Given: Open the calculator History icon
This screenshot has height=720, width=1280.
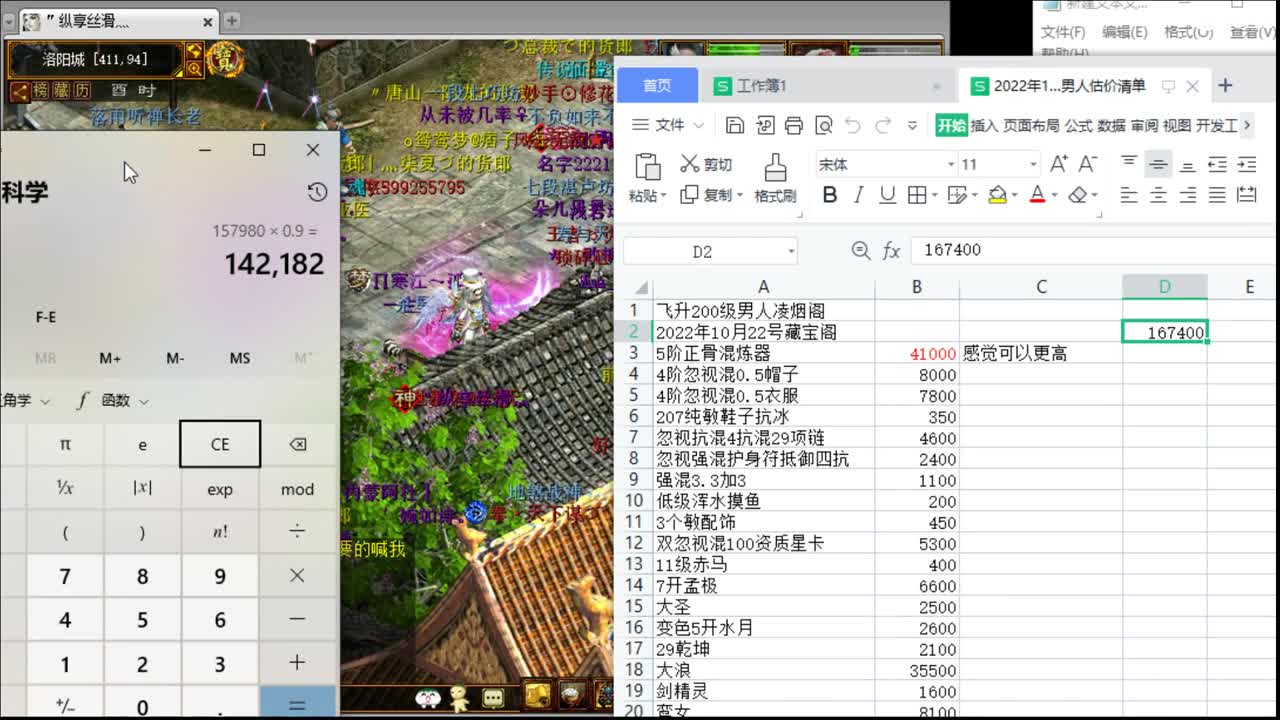Looking at the screenshot, I should point(317,192).
